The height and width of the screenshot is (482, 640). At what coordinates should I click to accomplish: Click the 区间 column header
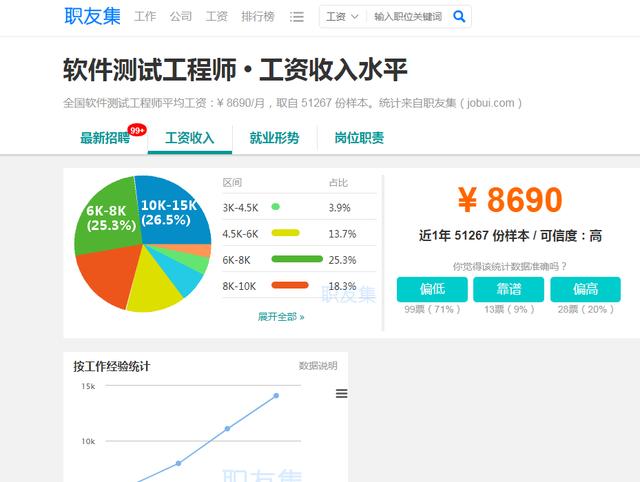click(x=232, y=183)
